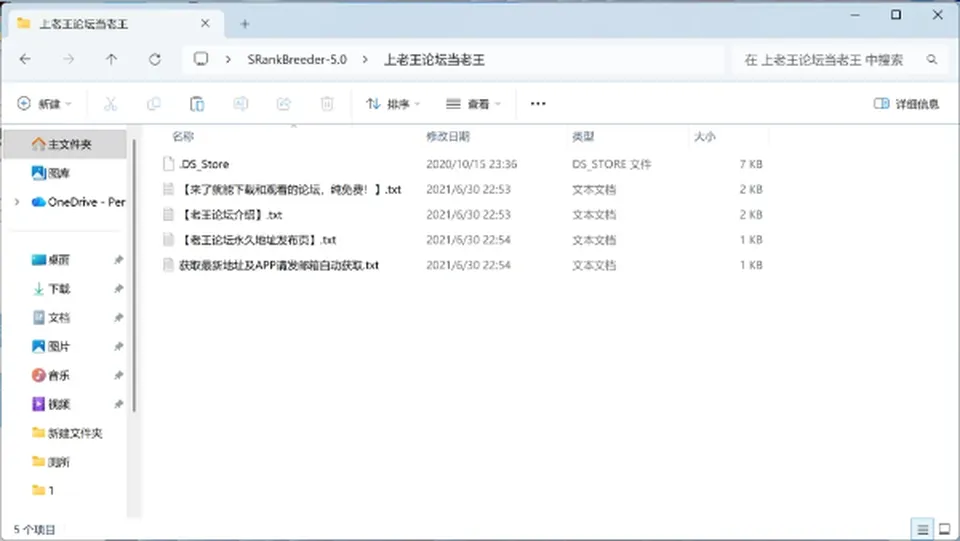Viewport: 960px width, 541px height.
Task: Open the View dropdown menu
Action: (473, 104)
